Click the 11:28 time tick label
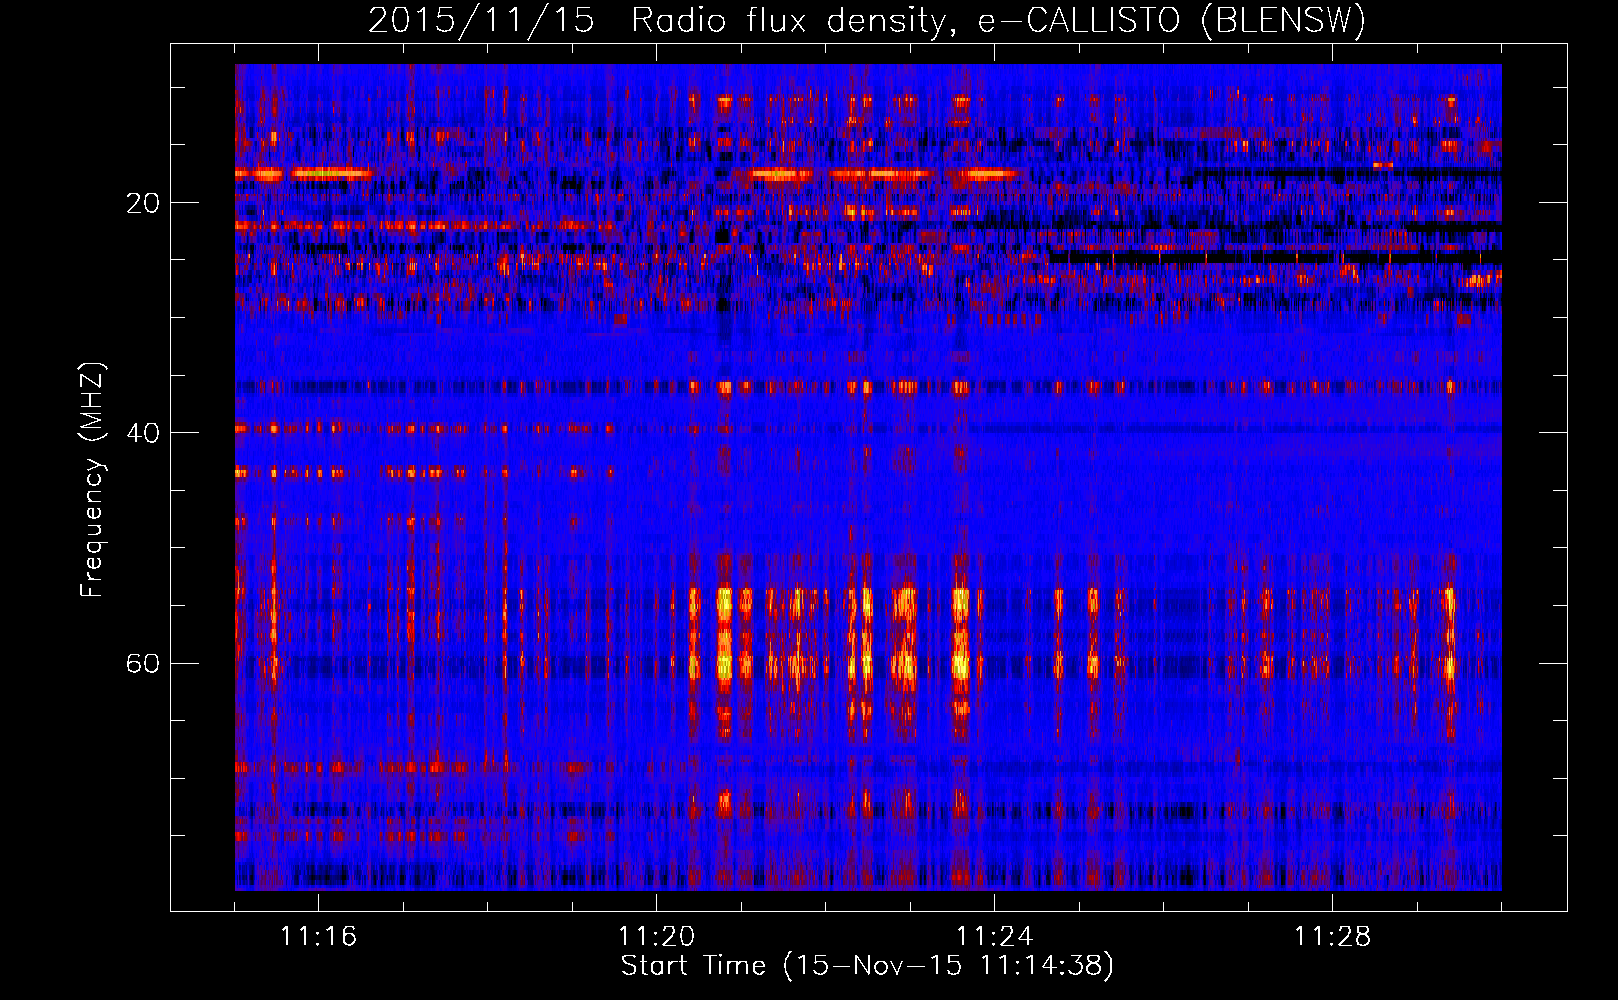Screen dimensions: 1618x1000 pyautogui.click(x=1332, y=937)
